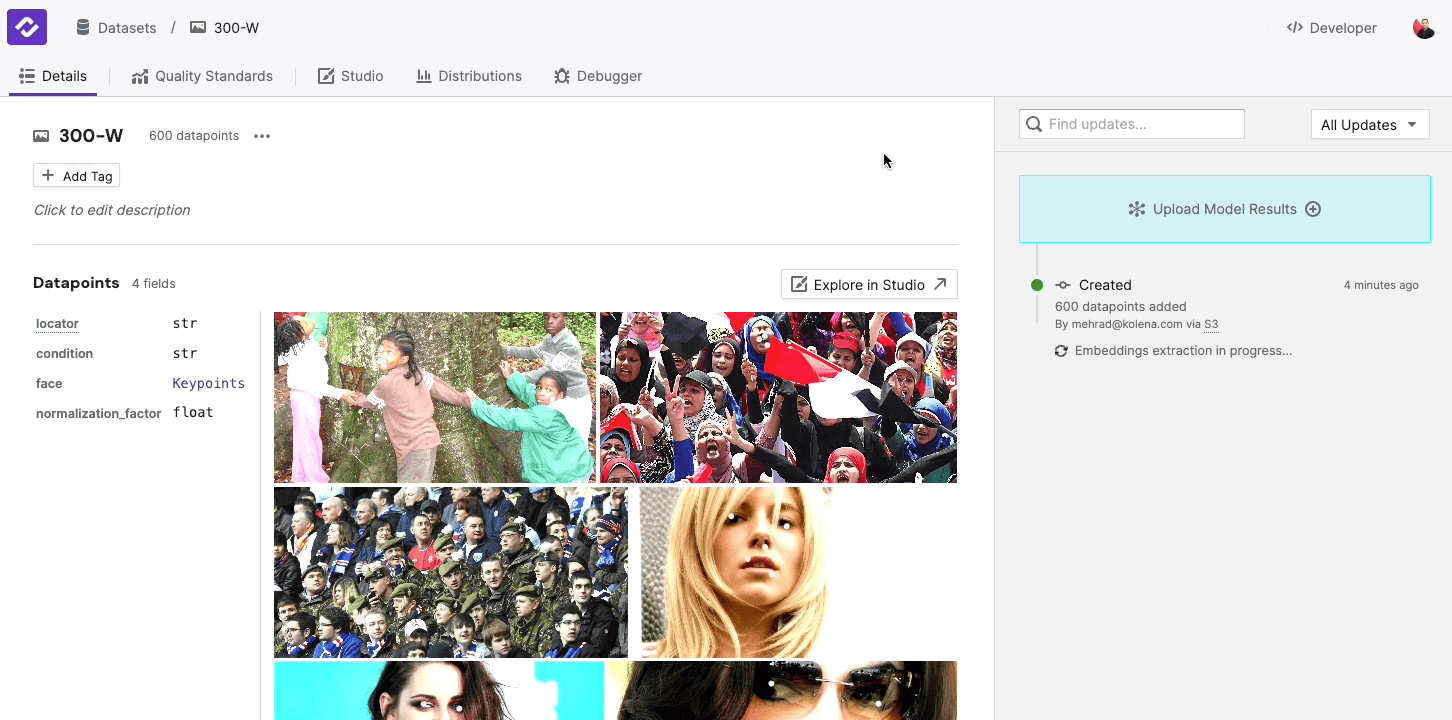Image resolution: width=1452 pixels, height=720 pixels.
Task: Click to edit the dataset description
Action: [x=112, y=210]
